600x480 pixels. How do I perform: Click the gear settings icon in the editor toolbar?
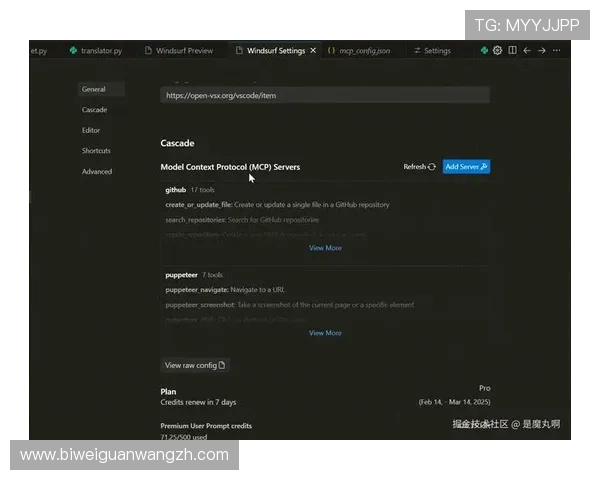pos(497,50)
